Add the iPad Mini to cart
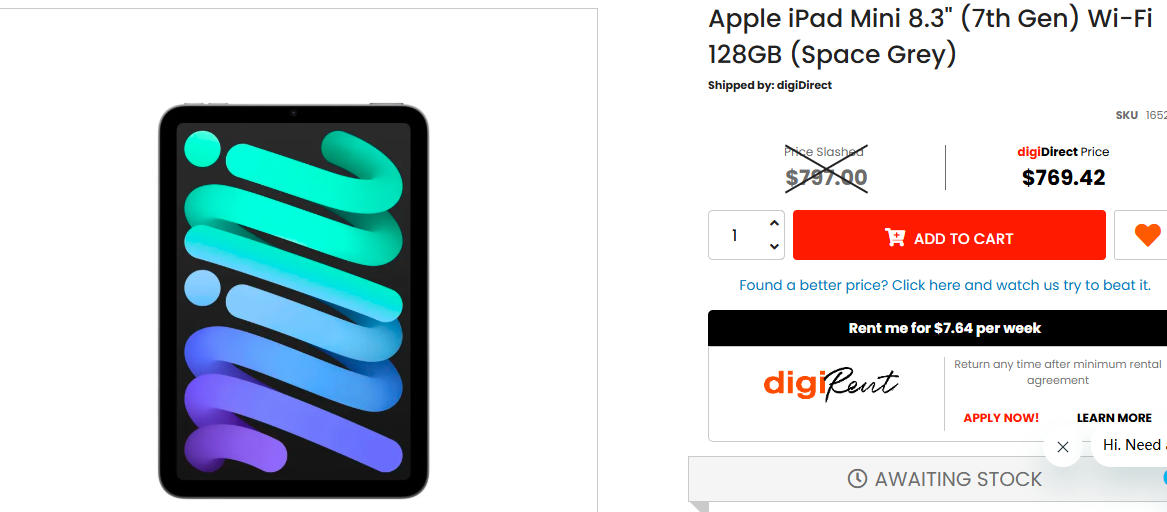This screenshot has height=512, width=1167. (949, 235)
